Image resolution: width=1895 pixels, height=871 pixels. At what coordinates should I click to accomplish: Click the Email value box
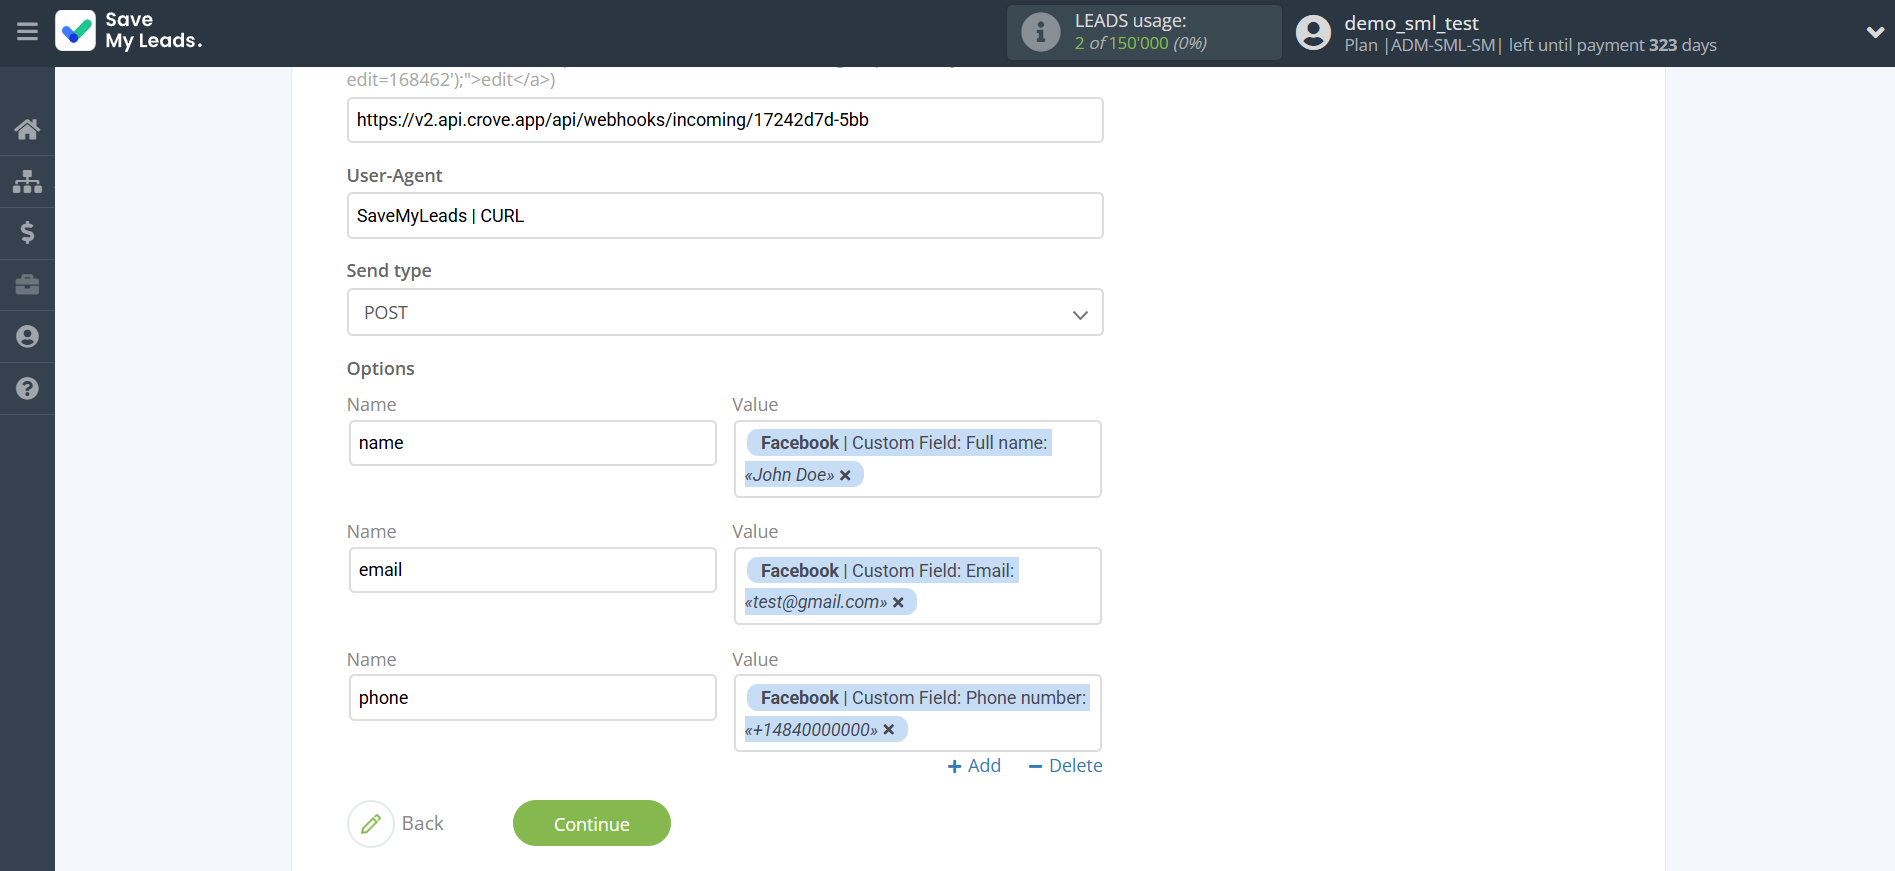pos(918,586)
